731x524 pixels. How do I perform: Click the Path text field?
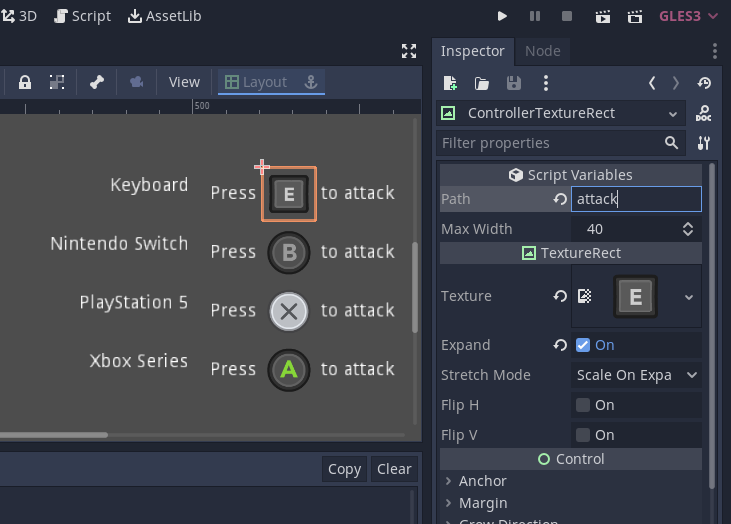coord(636,199)
